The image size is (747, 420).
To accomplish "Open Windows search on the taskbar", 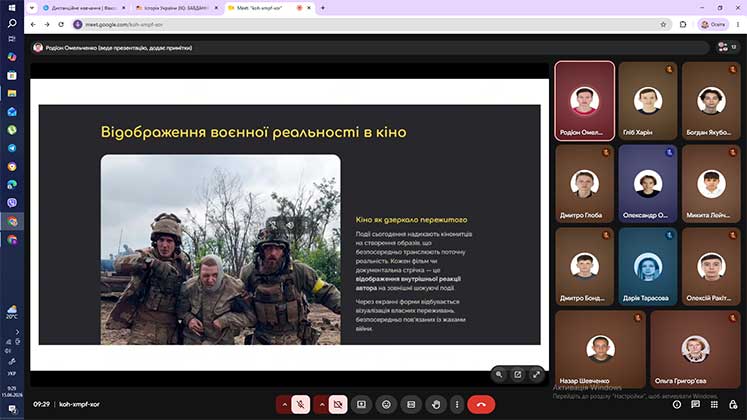I will coord(12,23).
